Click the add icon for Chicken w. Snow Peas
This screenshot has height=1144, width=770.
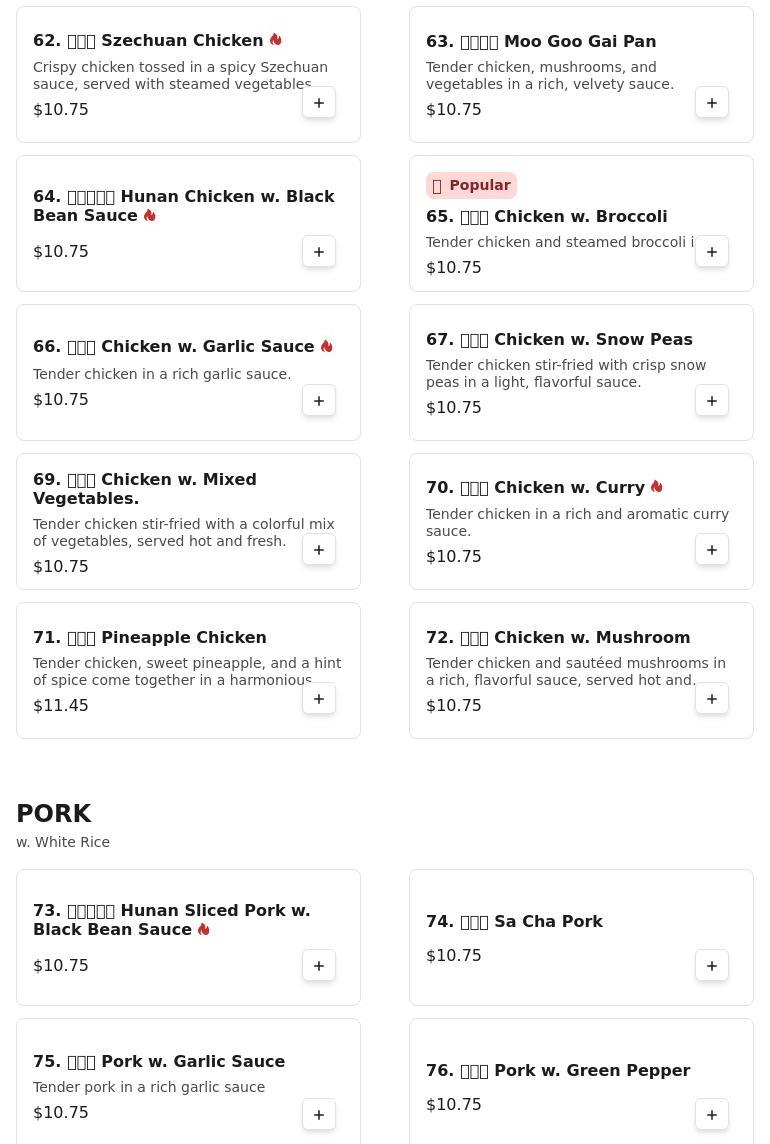coord(712,400)
